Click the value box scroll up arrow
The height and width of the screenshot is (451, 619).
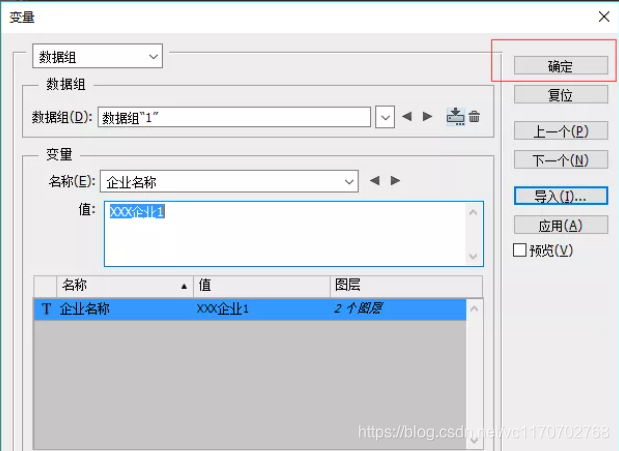pos(473,212)
